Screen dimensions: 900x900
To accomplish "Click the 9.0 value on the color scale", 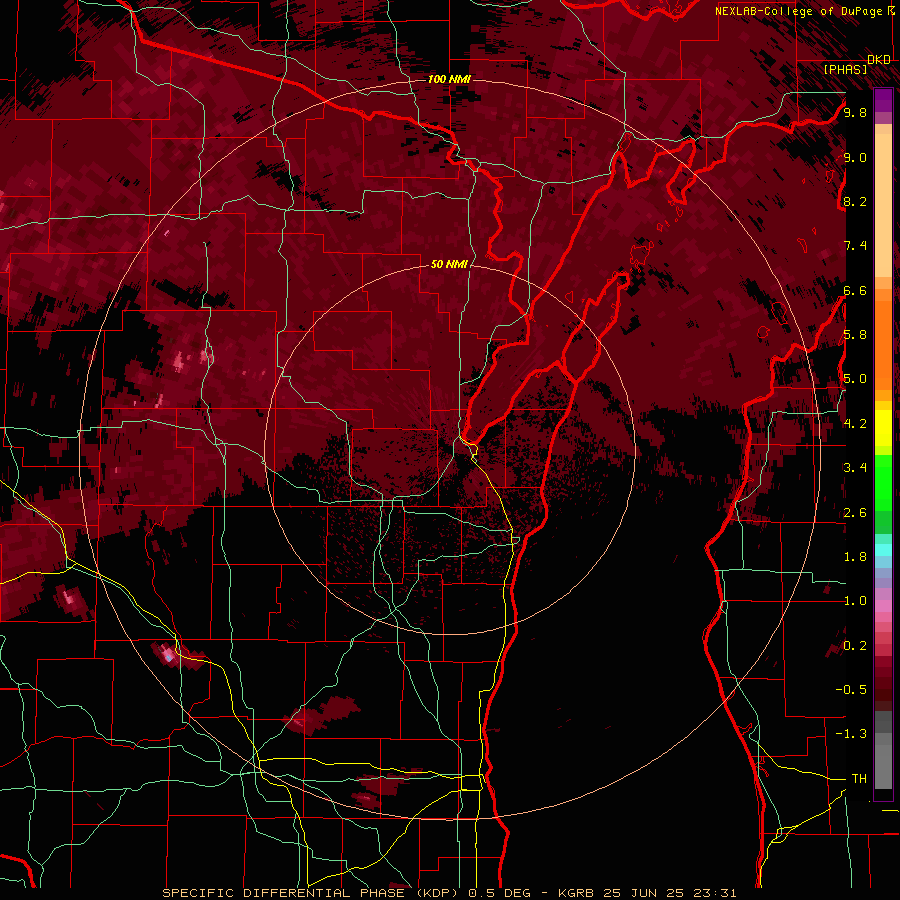I will click(x=855, y=157).
